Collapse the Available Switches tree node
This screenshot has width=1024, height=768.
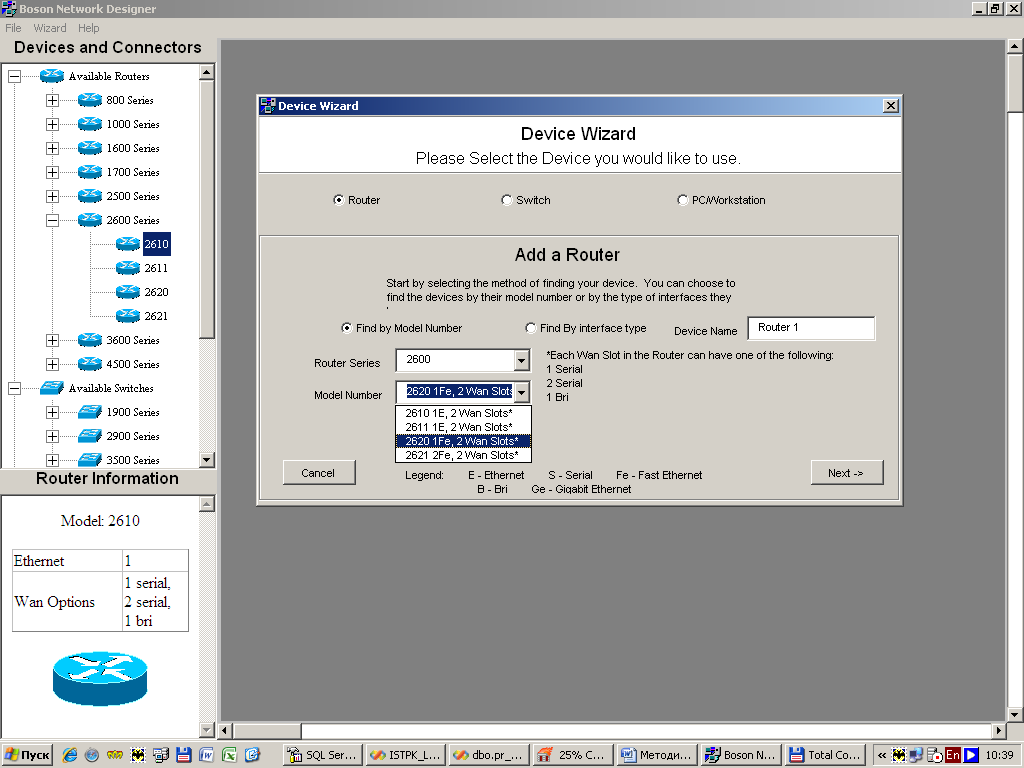(x=14, y=388)
